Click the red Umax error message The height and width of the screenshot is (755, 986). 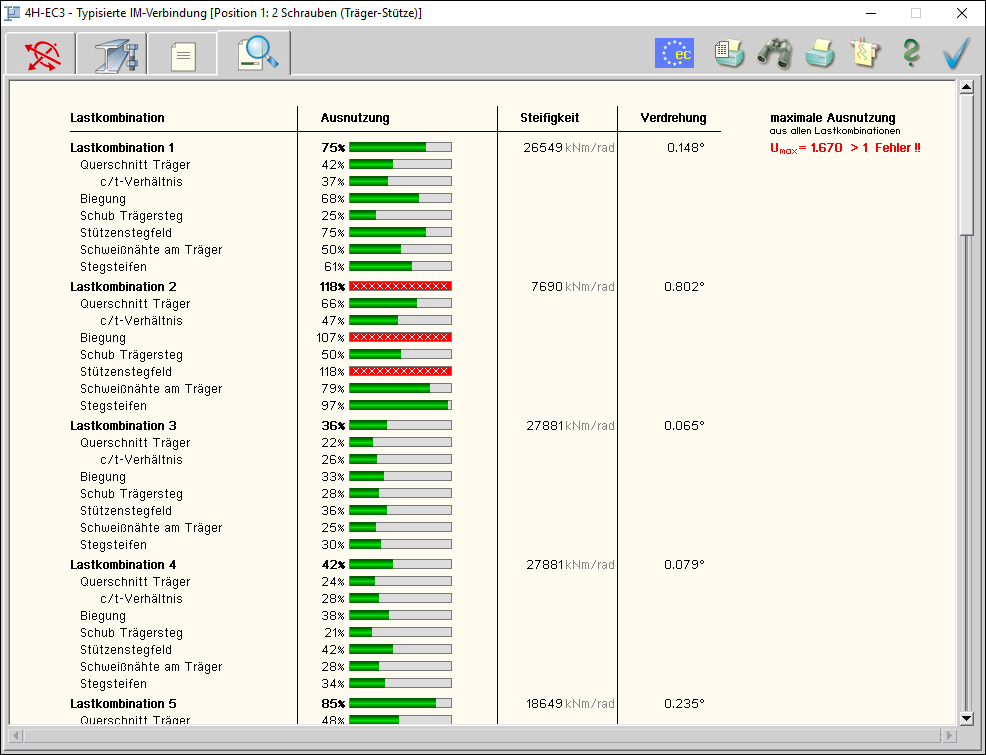coord(844,148)
